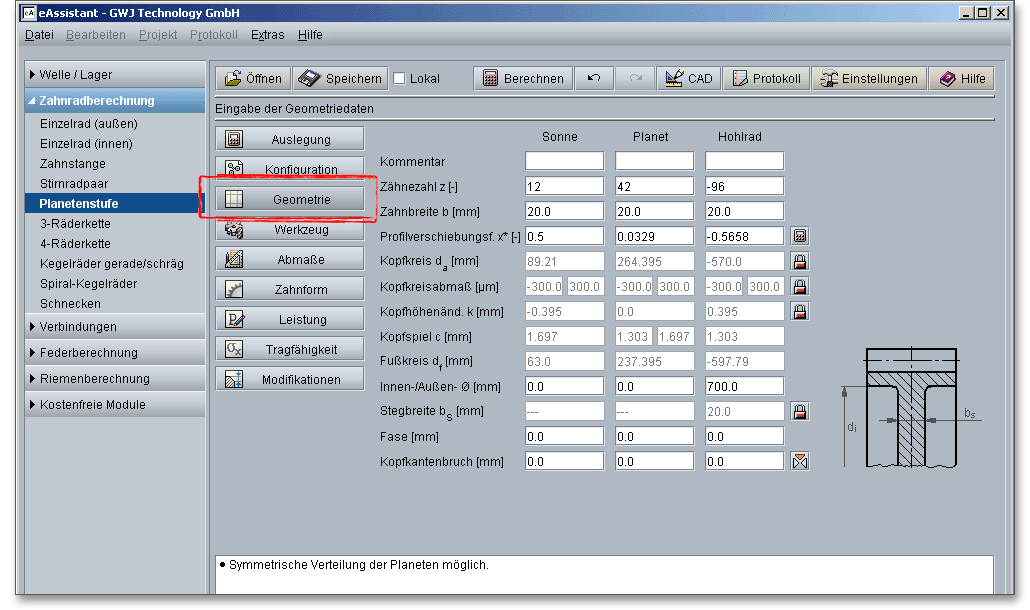Toggle the lock for Kopfhöhenänderung k
Viewport: 1030px width, 610px height.
click(799, 311)
